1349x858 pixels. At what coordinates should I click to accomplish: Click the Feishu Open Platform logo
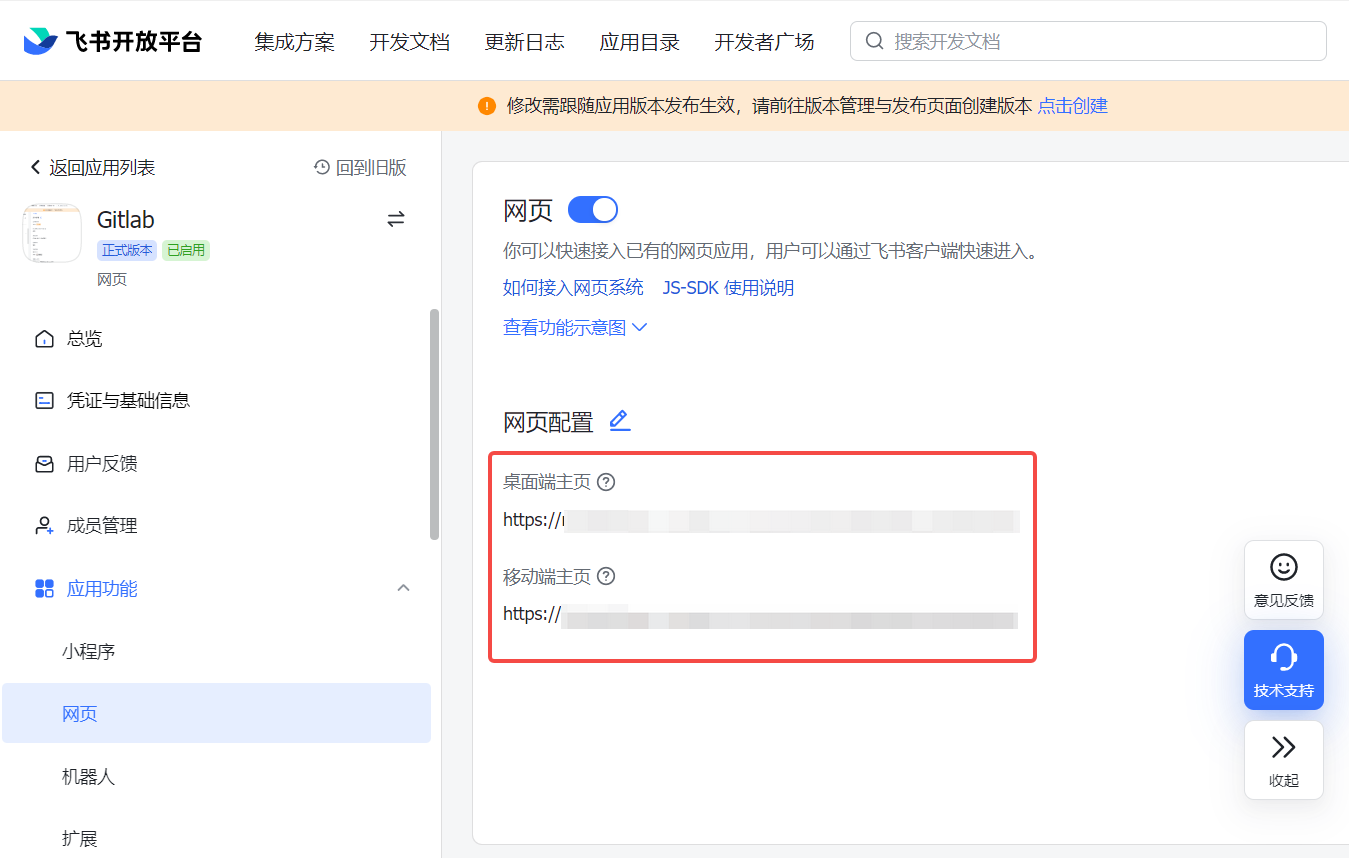pos(112,41)
